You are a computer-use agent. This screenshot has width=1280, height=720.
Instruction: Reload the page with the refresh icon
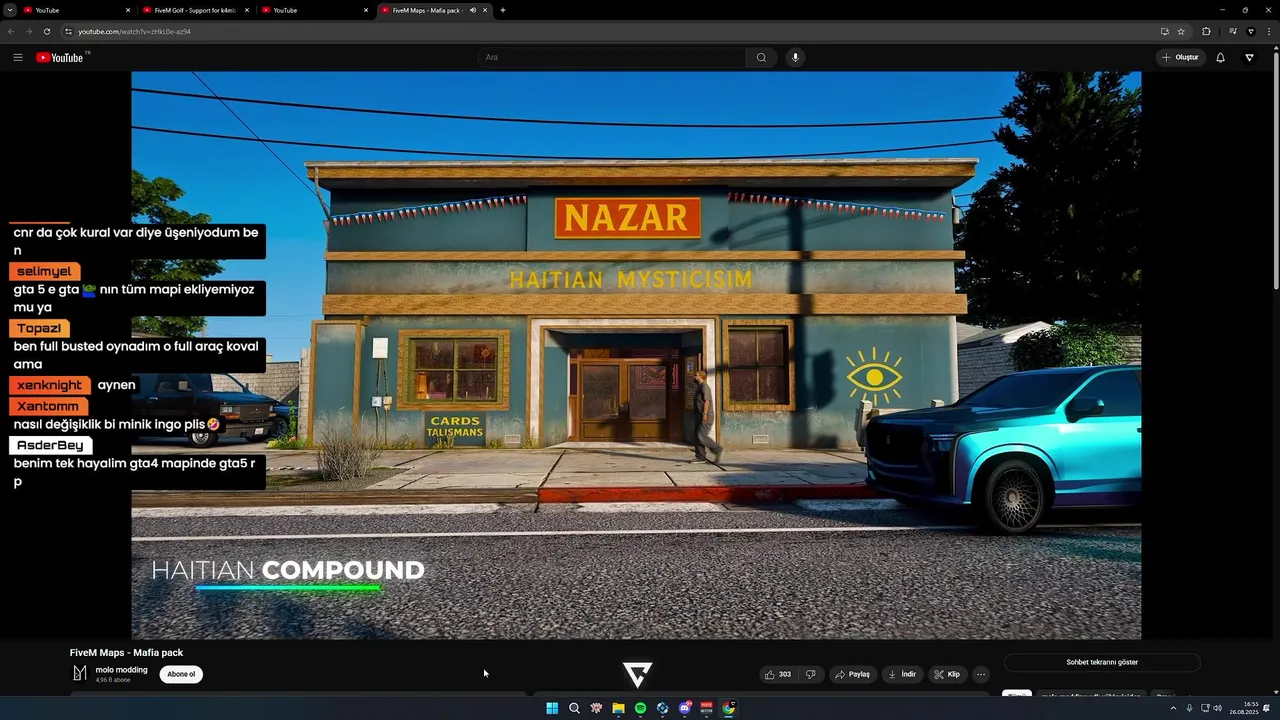46,31
